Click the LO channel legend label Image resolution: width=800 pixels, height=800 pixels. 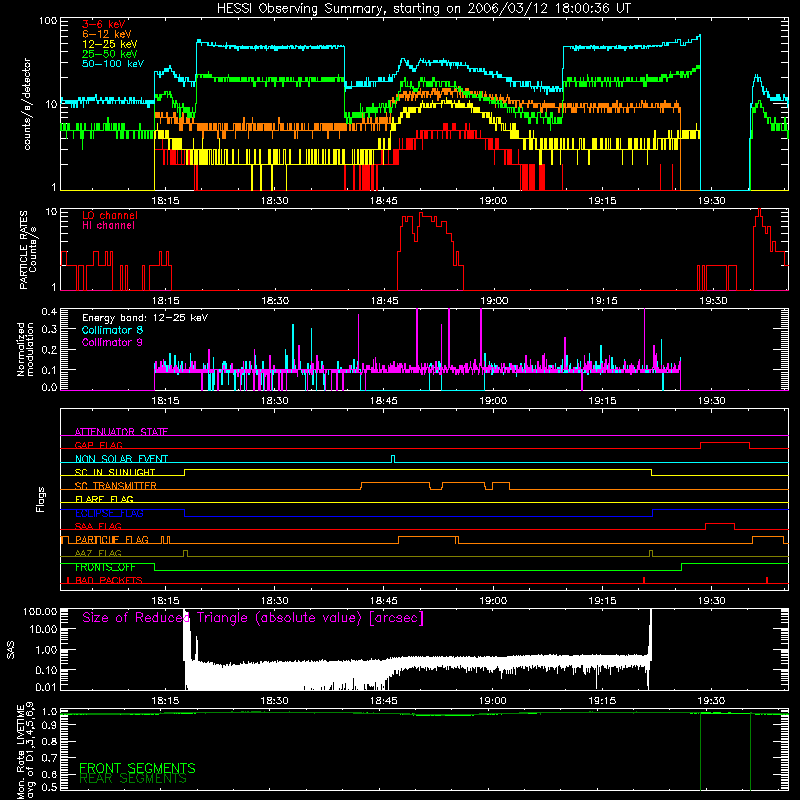click(x=110, y=215)
